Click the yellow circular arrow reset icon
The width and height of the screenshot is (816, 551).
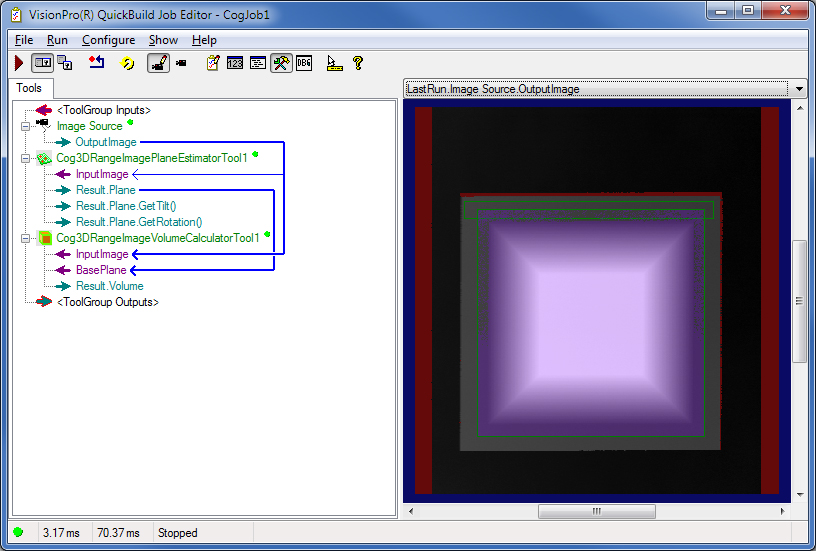pyautogui.click(x=127, y=63)
